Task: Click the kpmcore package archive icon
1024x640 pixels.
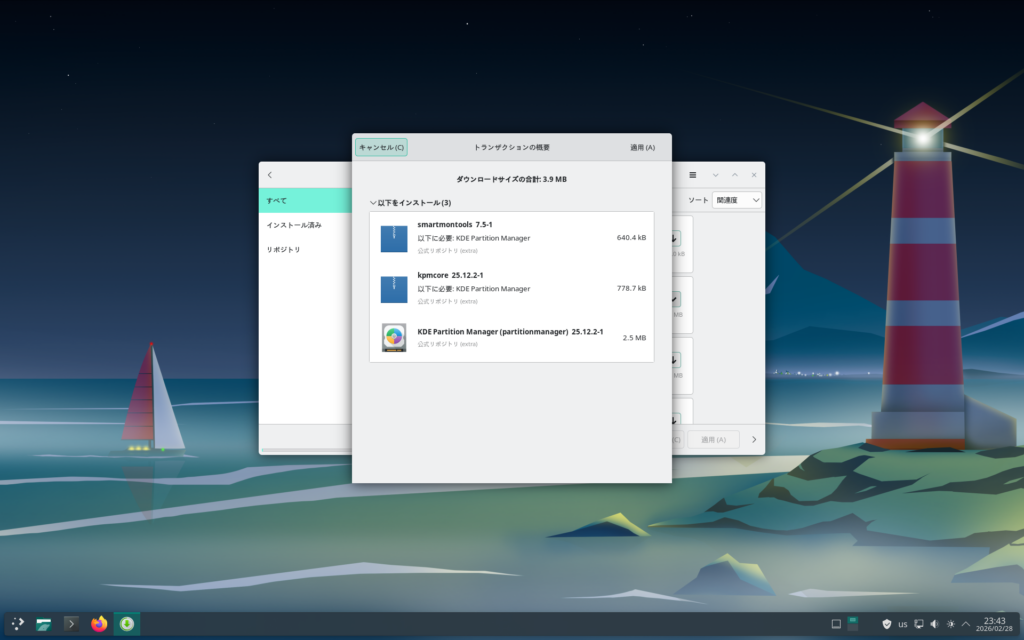Action: point(394,289)
